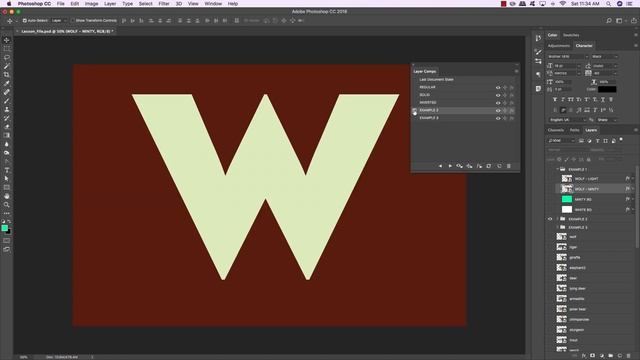Image resolution: width=640 pixels, height=360 pixels.
Task: Click the Layers panel delete layer icon
Action: coord(629,356)
